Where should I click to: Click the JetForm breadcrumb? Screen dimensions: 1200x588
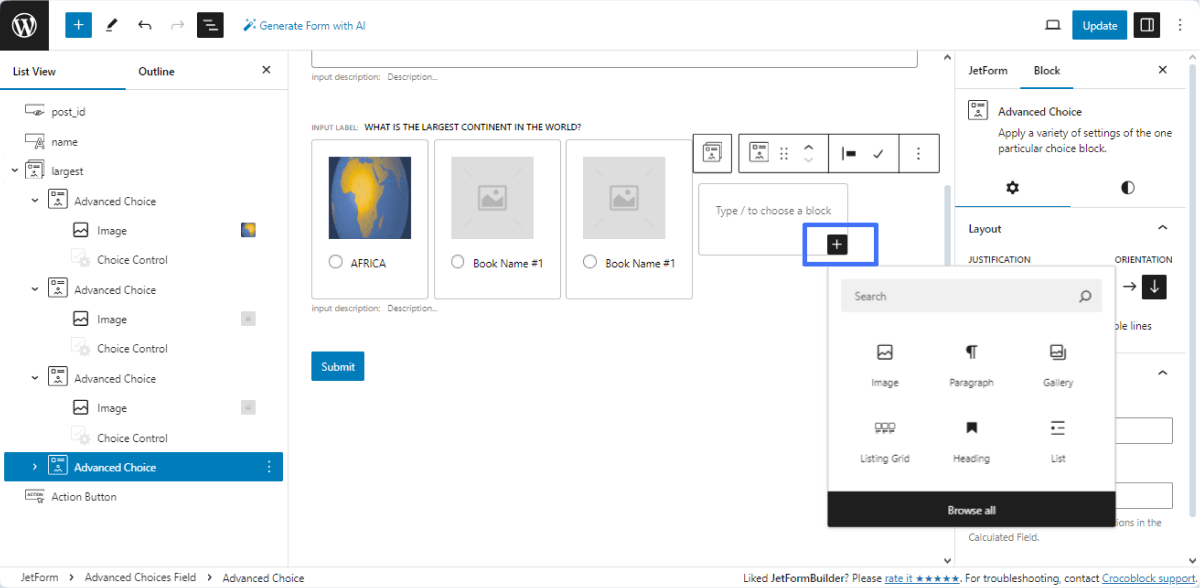[38, 578]
